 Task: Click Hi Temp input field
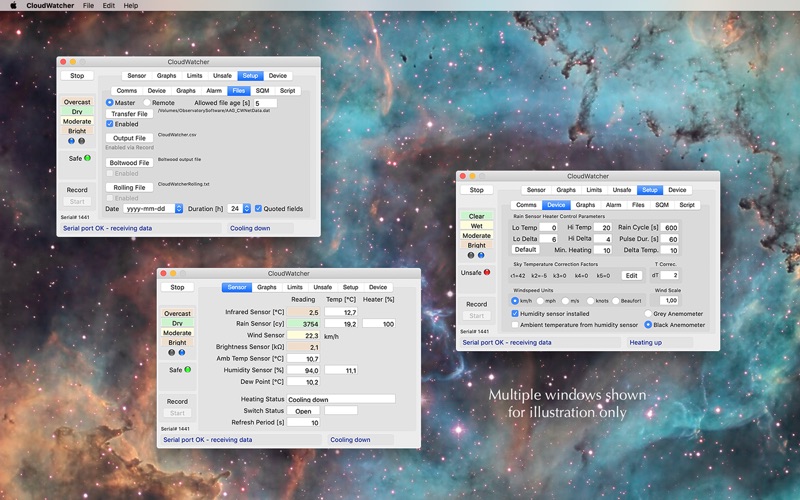coord(603,228)
